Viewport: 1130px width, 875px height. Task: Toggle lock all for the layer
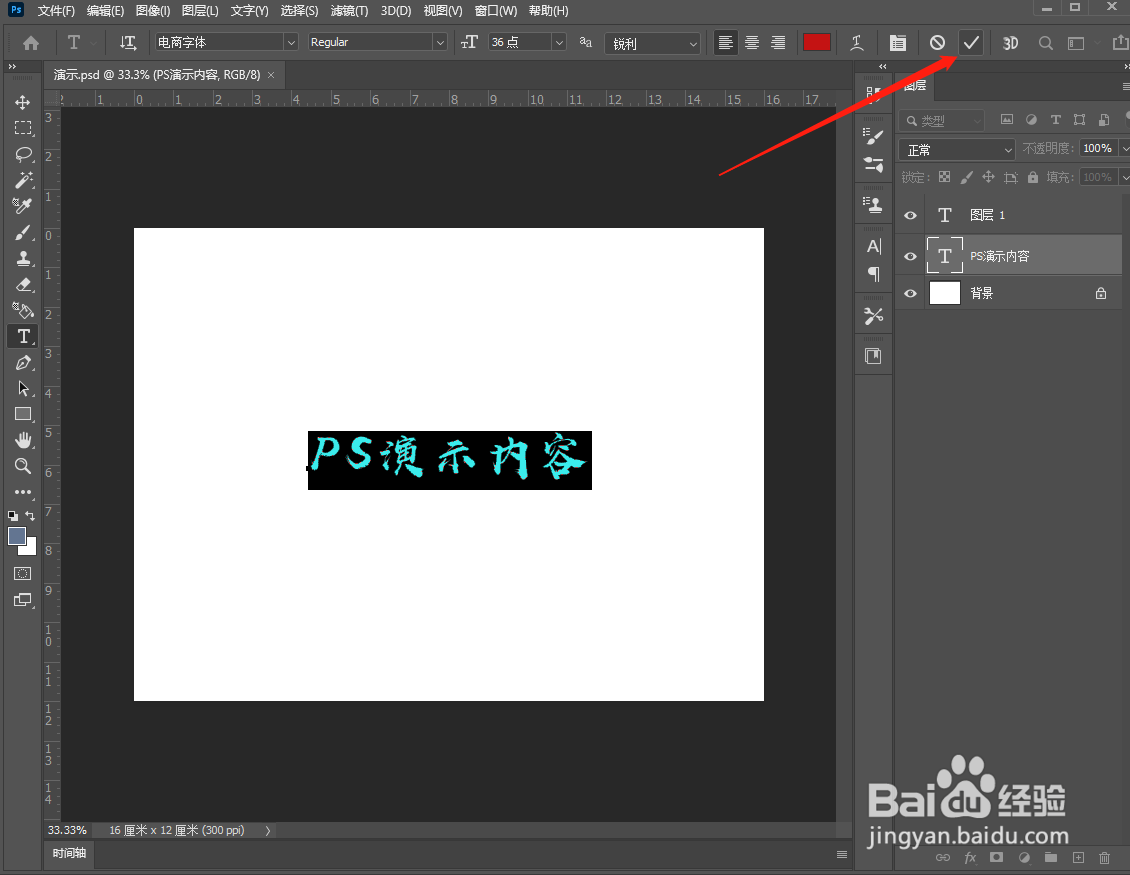pos(1033,177)
